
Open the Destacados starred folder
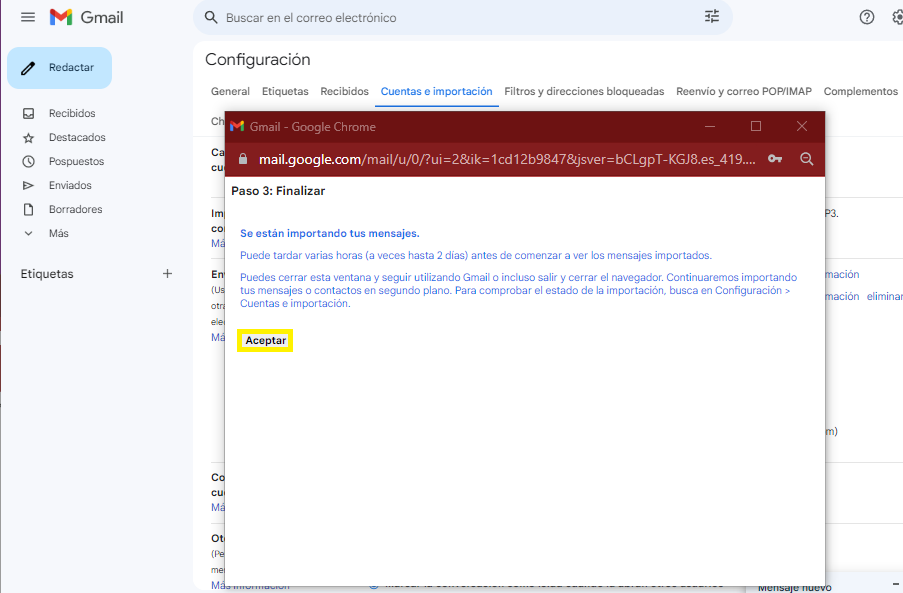(x=77, y=138)
